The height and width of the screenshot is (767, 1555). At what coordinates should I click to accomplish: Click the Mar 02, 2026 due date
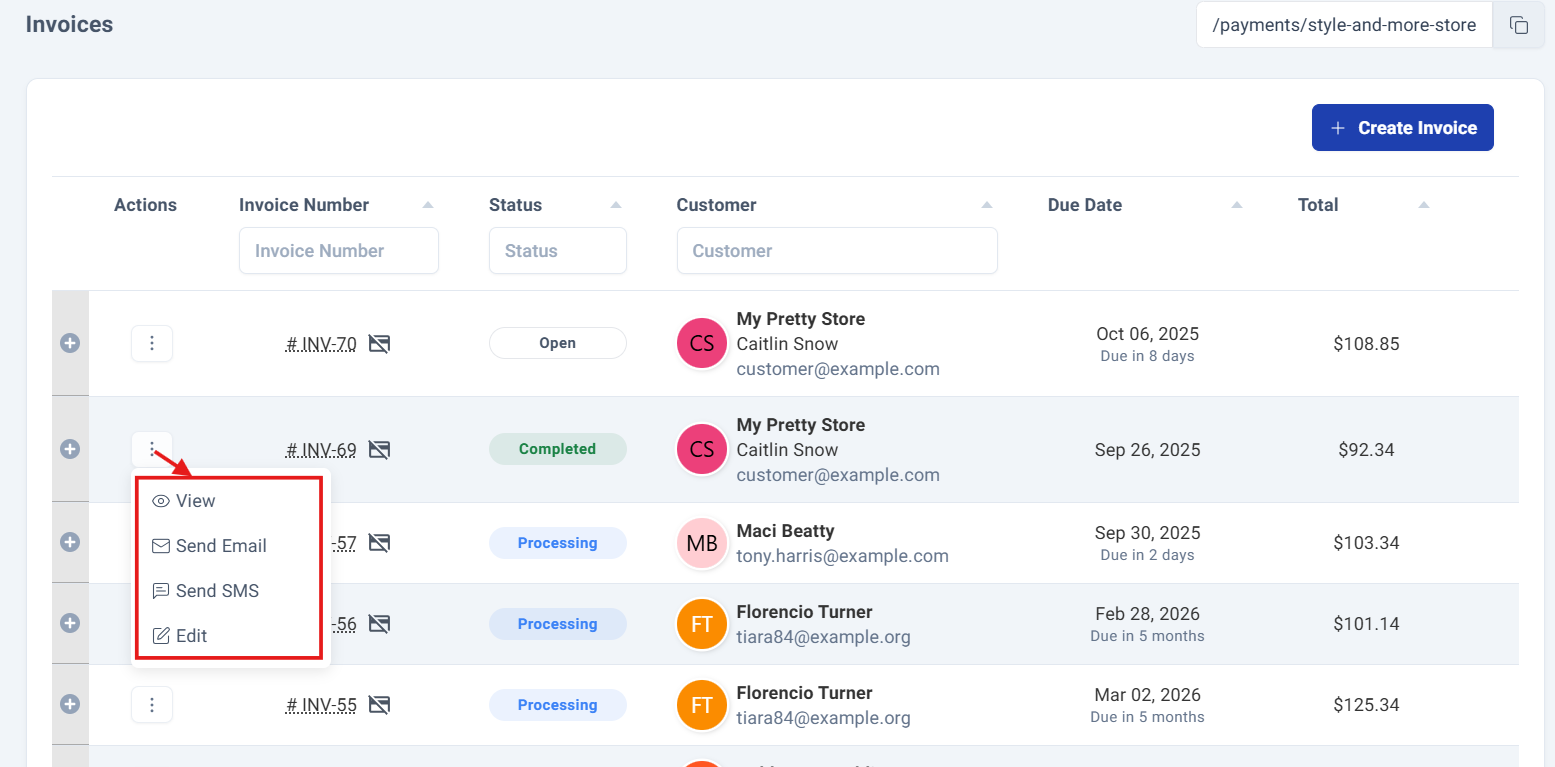click(x=1147, y=695)
